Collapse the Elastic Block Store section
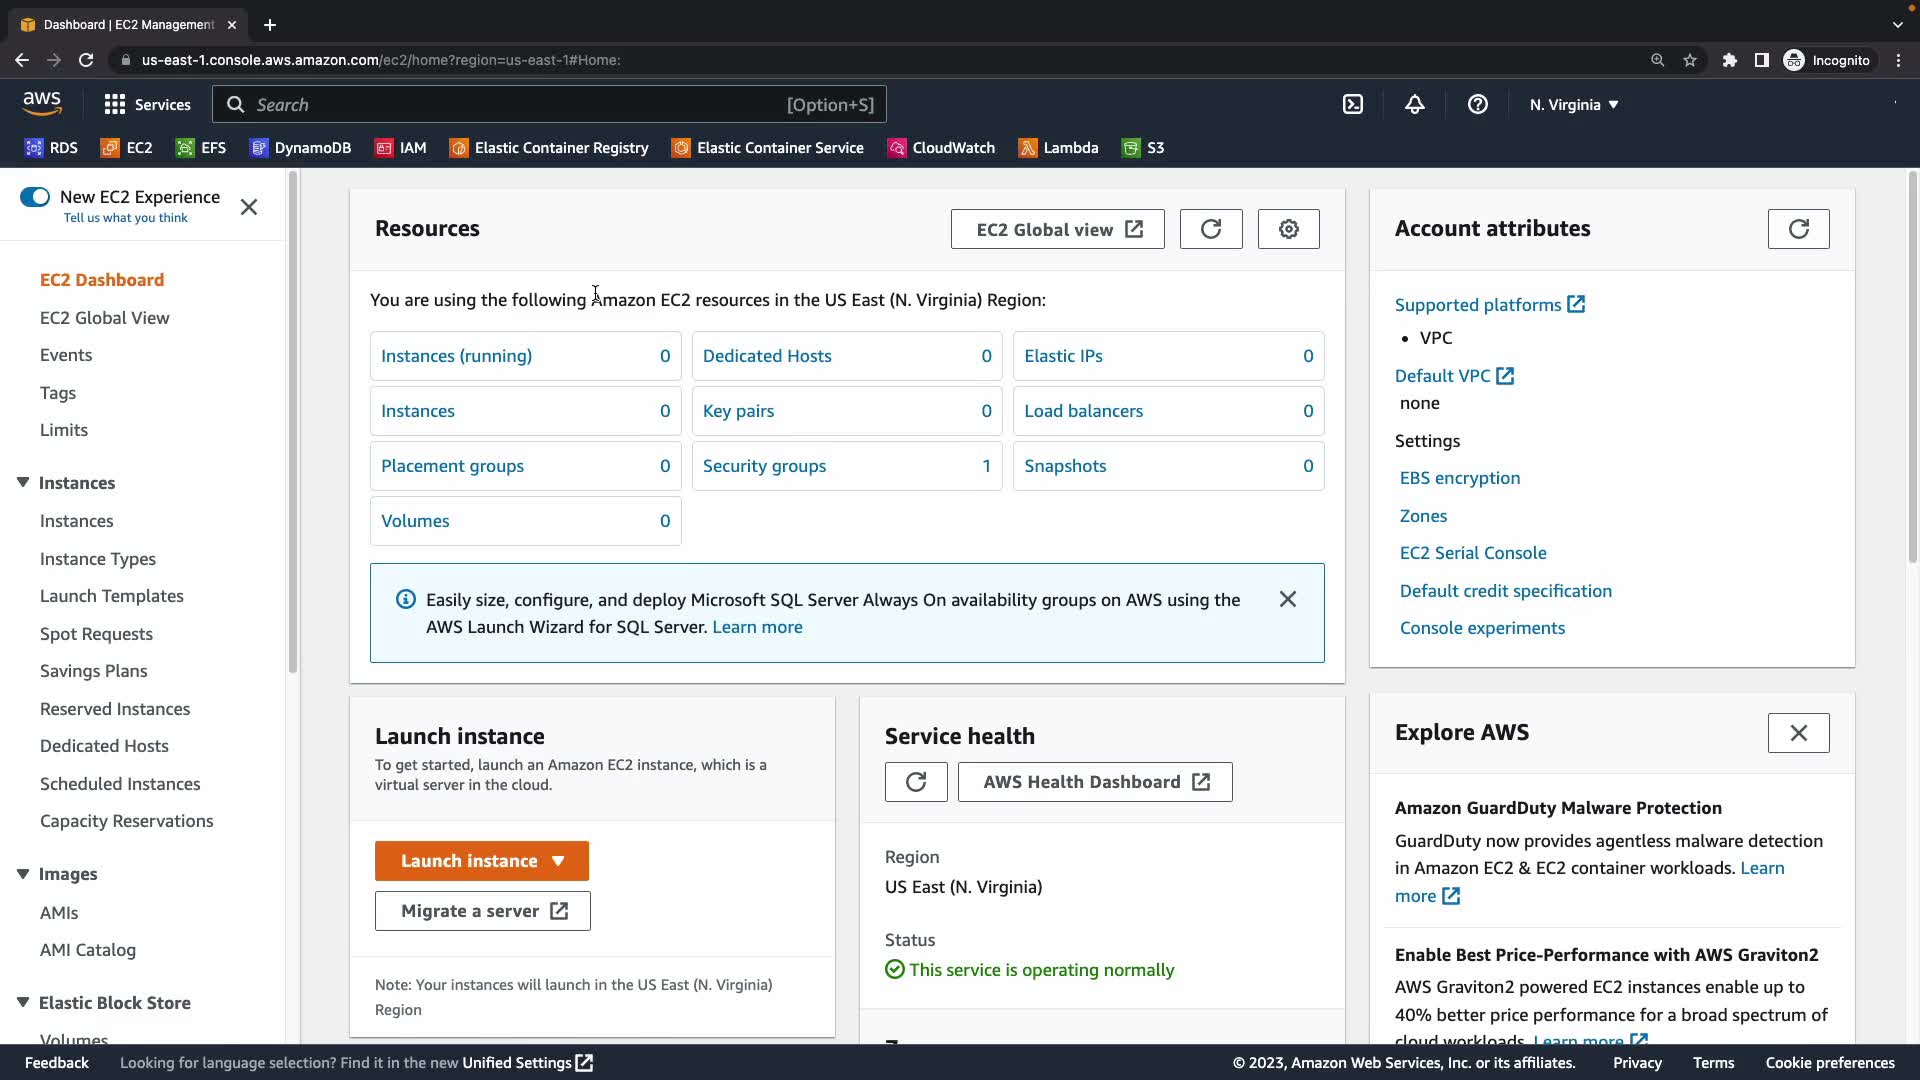Screen dimensions: 1920x1080 coord(23,1003)
